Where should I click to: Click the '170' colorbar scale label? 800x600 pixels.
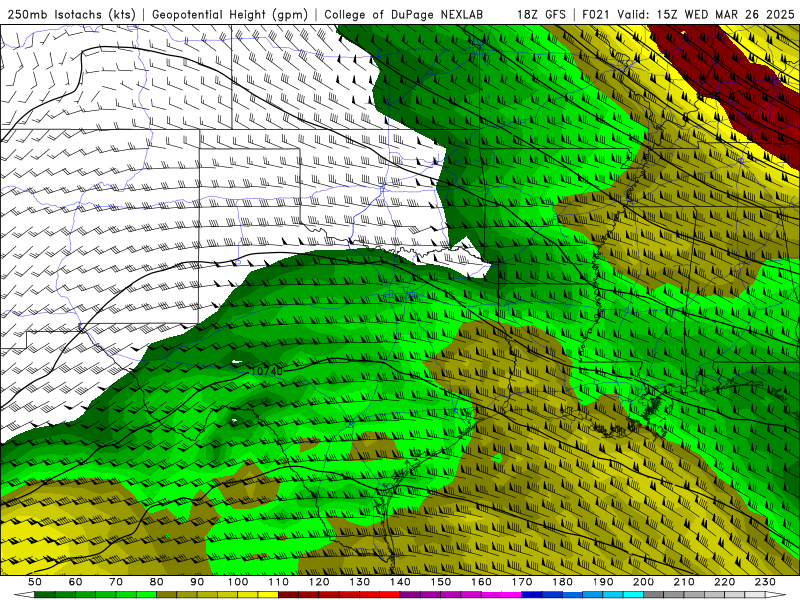tap(521, 582)
